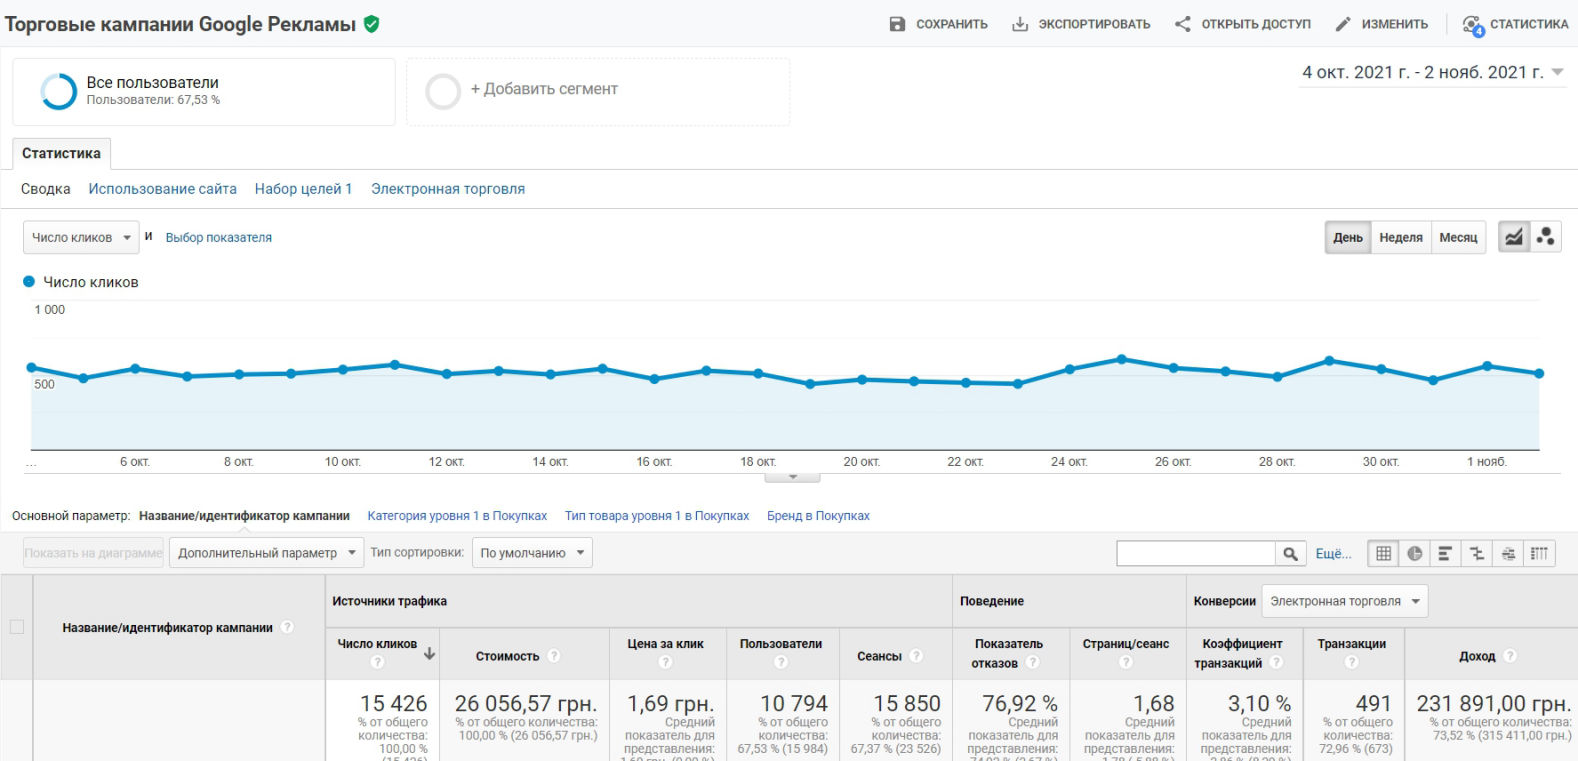Open the date range picker

point(1432,72)
